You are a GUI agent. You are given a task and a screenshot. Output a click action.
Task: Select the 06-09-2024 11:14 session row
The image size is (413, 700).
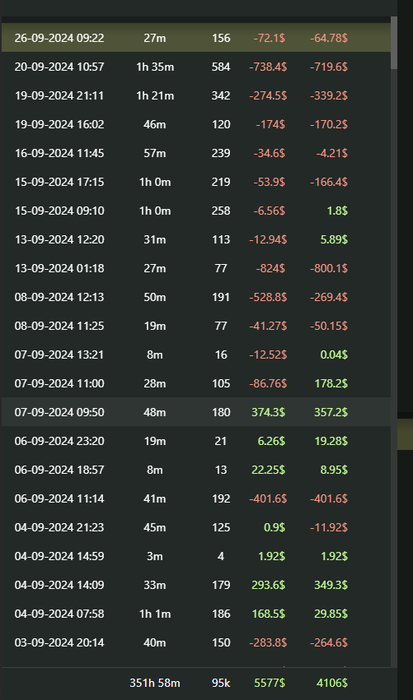coord(196,499)
